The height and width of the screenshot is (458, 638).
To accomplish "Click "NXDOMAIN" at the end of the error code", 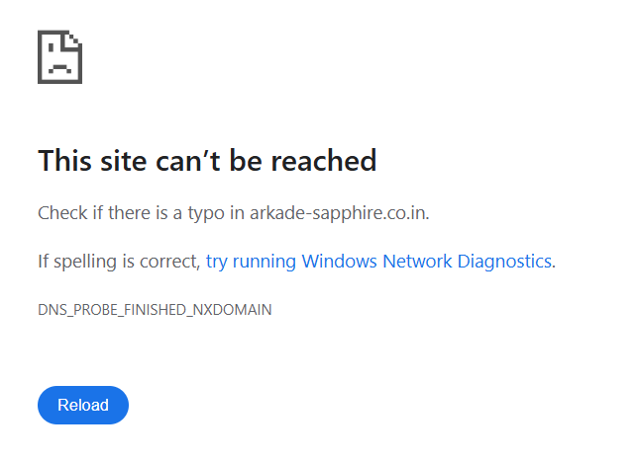I will [x=233, y=310].
